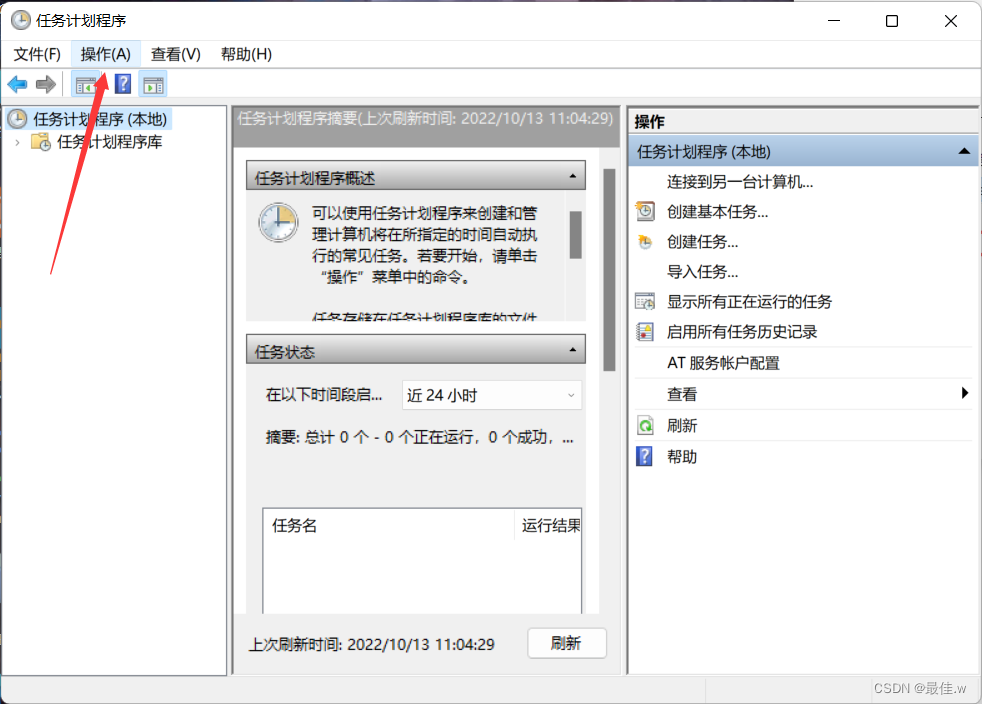Toggle the show/hide action pane toolbar icon
This screenshot has width=982, height=704.
[153, 85]
